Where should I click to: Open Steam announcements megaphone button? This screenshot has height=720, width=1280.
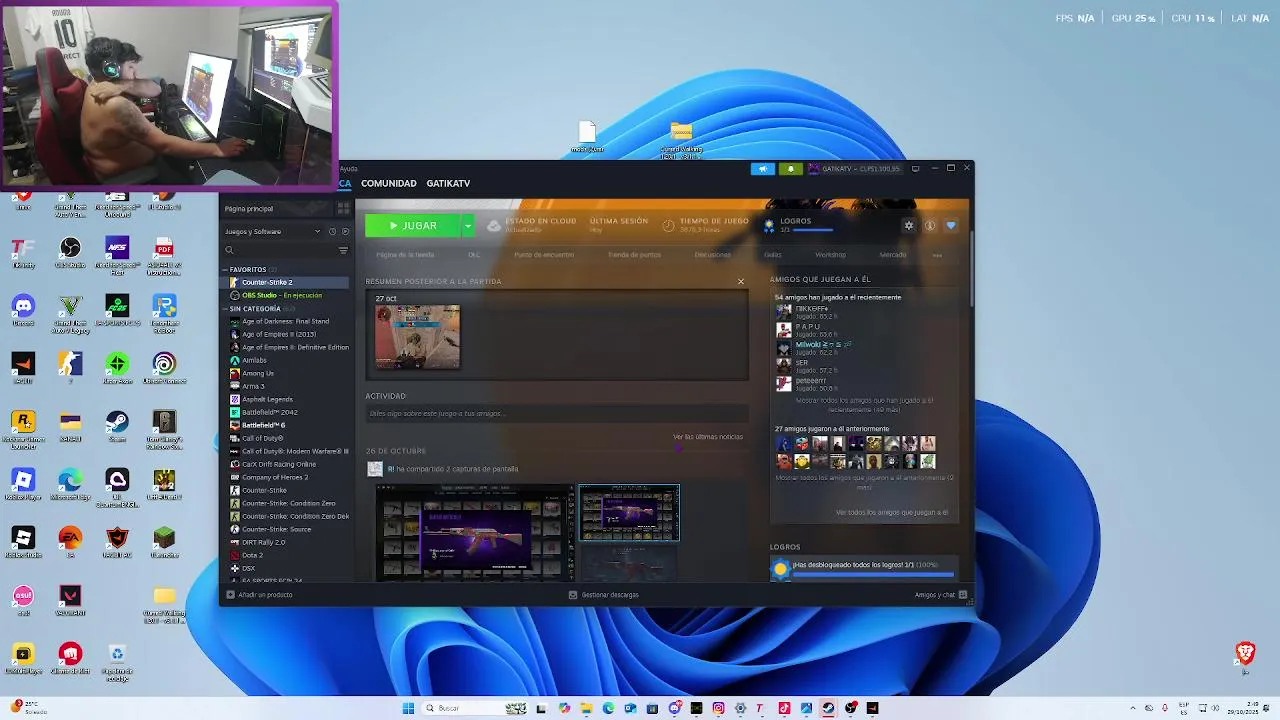pyautogui.click(x=763, y=169)
